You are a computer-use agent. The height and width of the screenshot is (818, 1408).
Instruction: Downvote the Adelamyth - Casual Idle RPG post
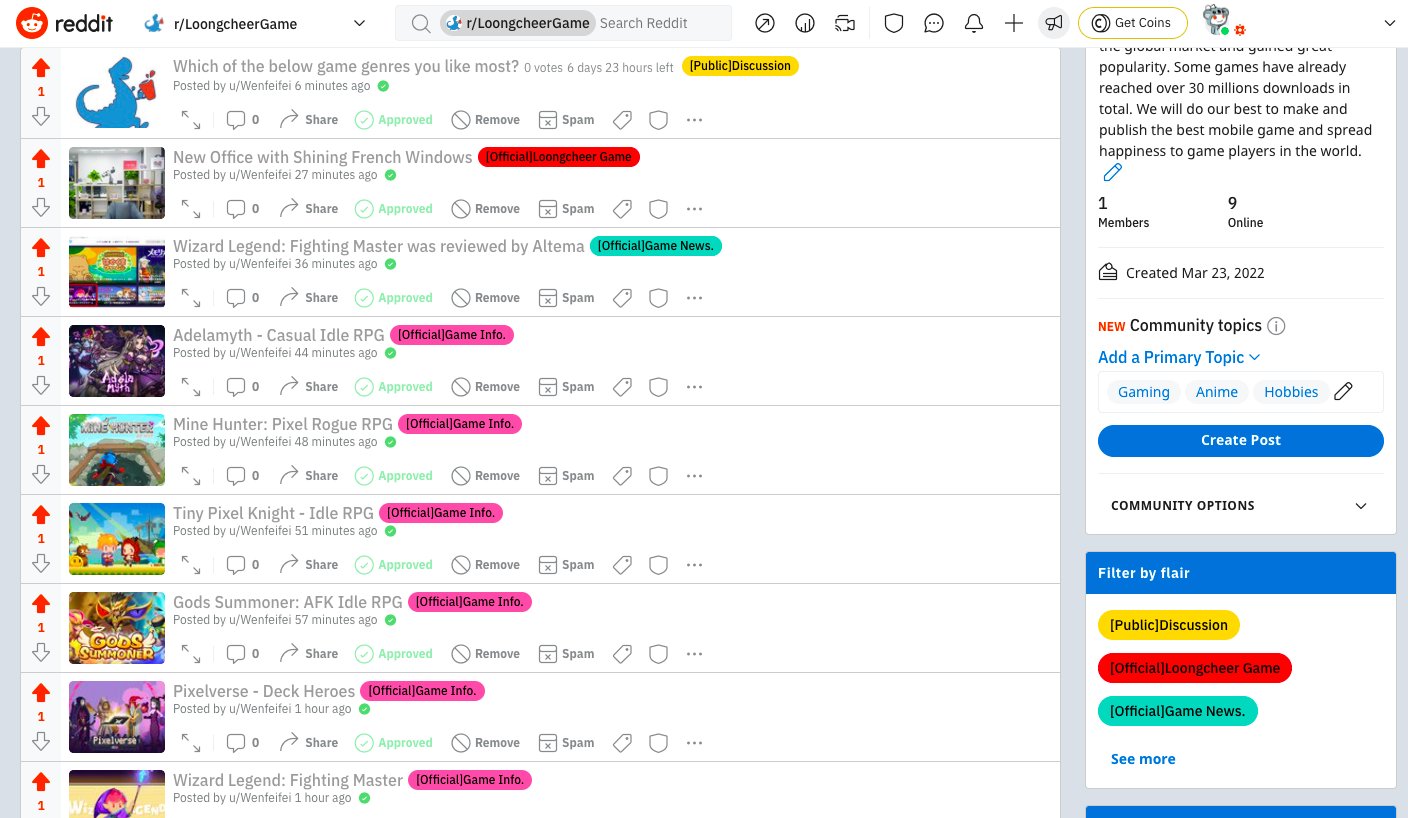(x=41, y=385)
